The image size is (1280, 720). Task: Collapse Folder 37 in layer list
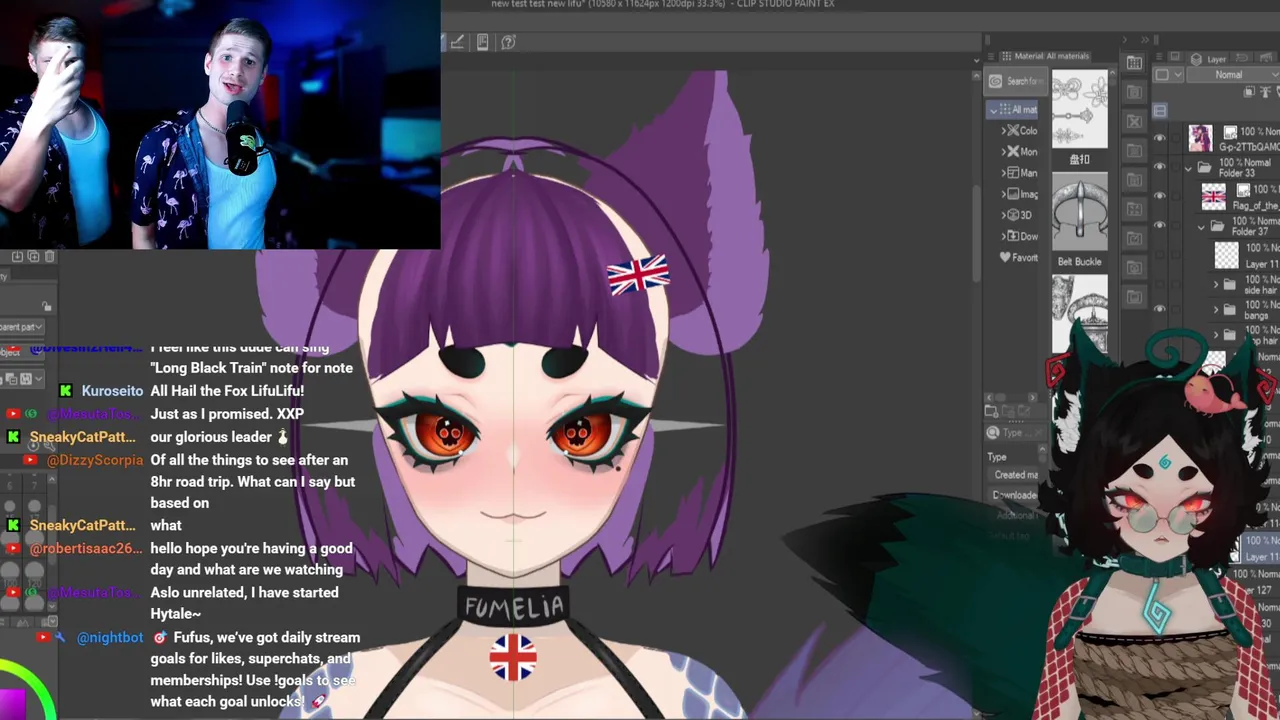(1202, 227)
